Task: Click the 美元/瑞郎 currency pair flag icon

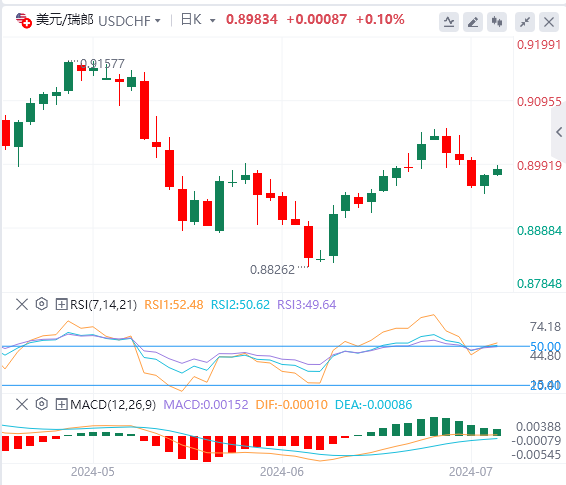Action: (x=24, y=21)
